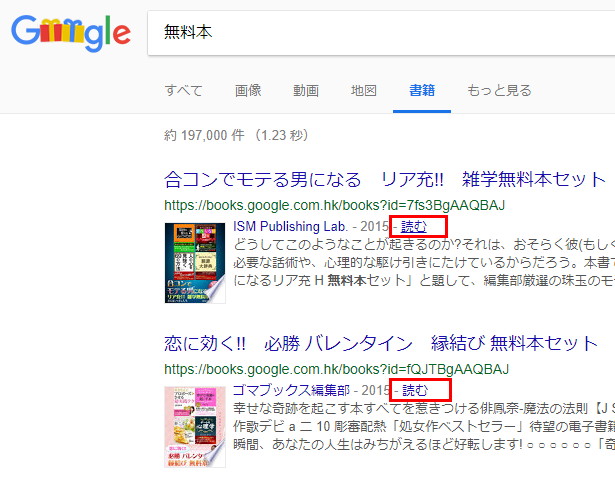The height and width of the screenshot is (489, 615).
Task: Open the ゴマブックス編集部 publisher link
Action: tap(291, 390)
